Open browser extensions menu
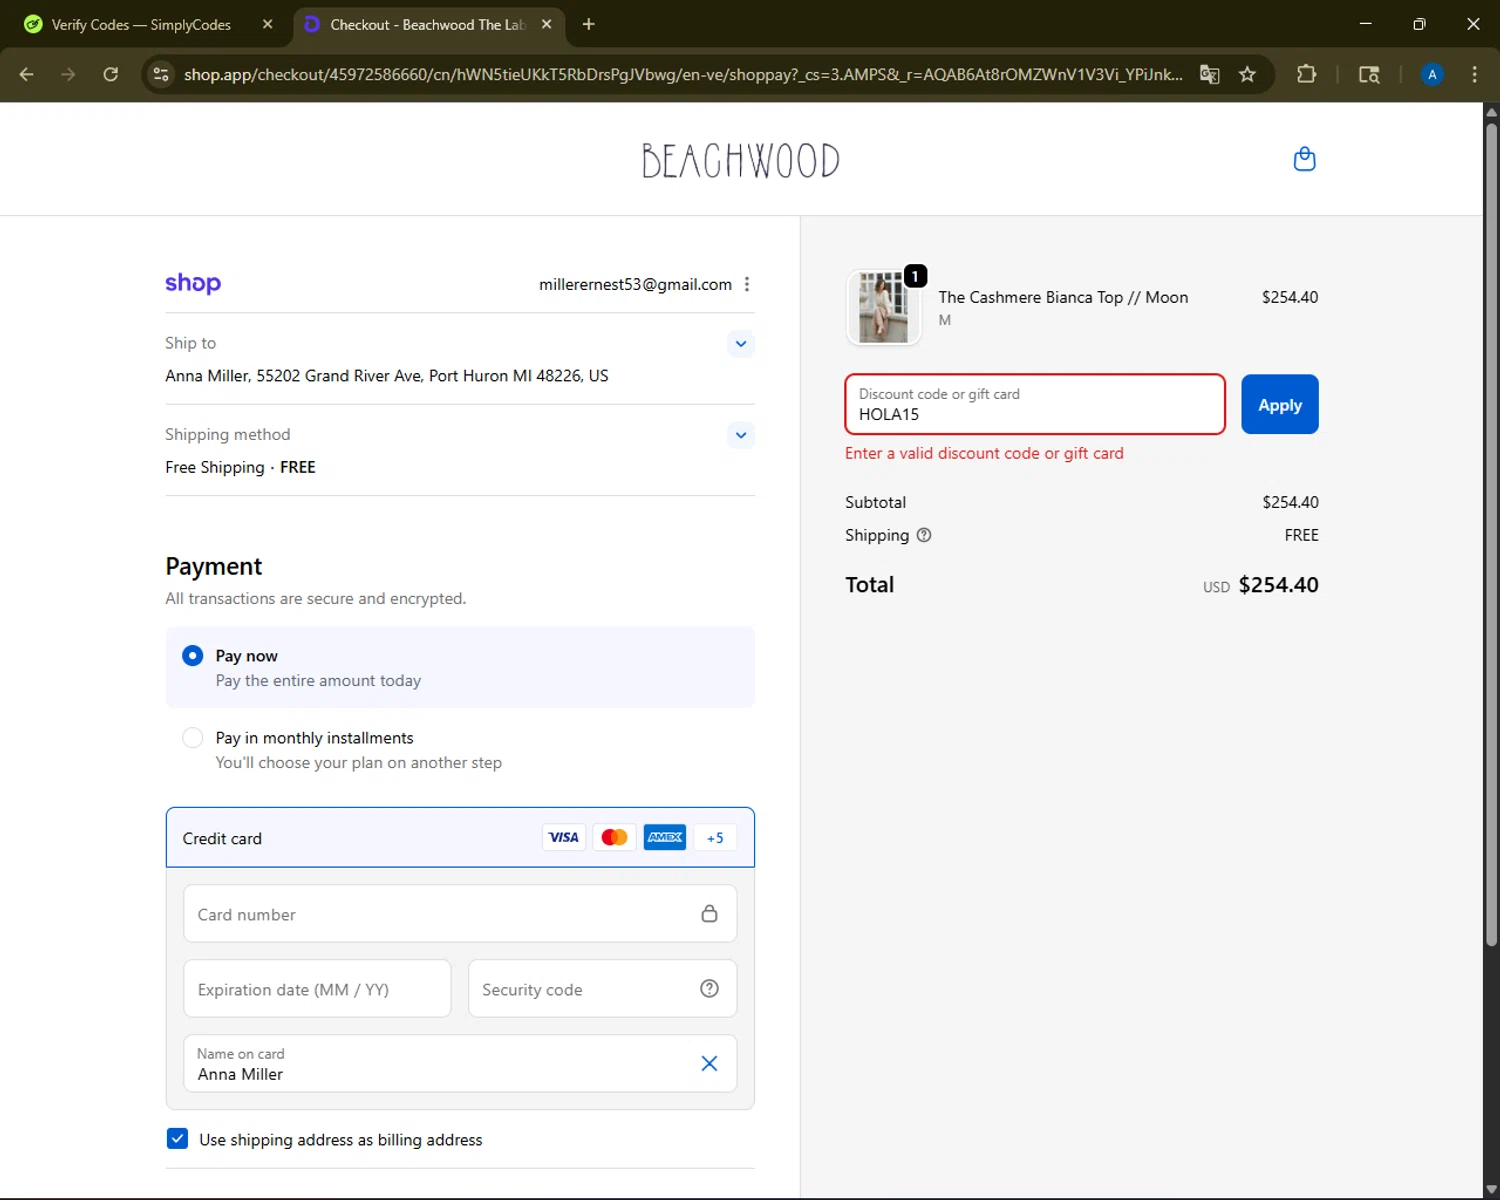 1306,74
